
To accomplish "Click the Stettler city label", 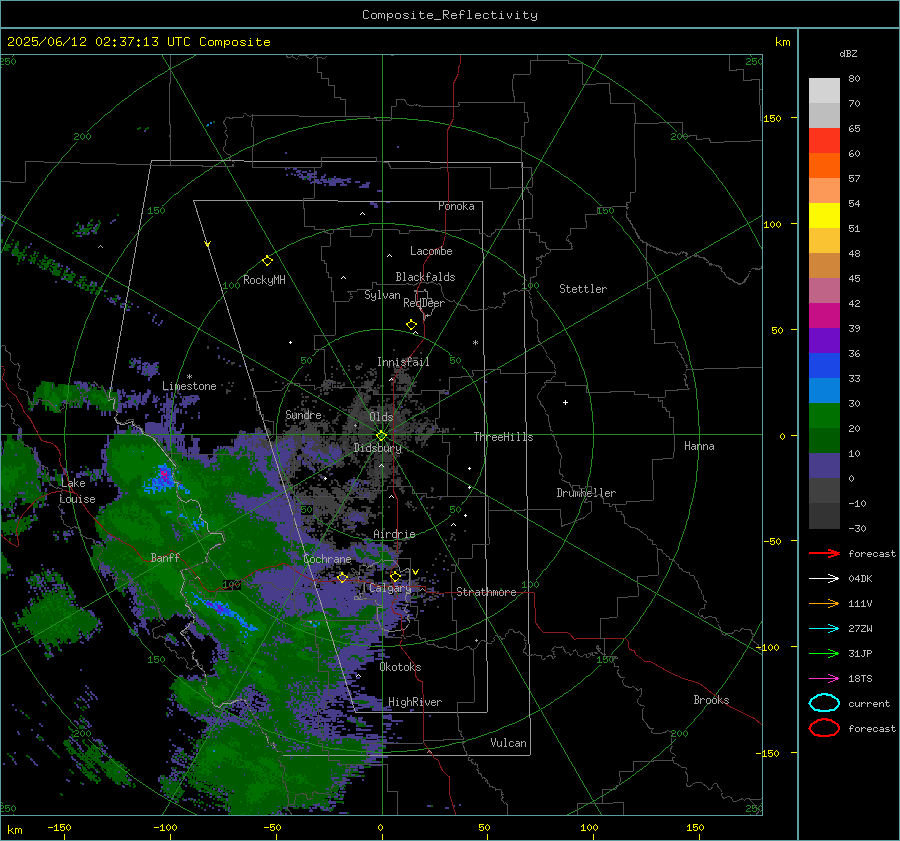I will (583, 289).
